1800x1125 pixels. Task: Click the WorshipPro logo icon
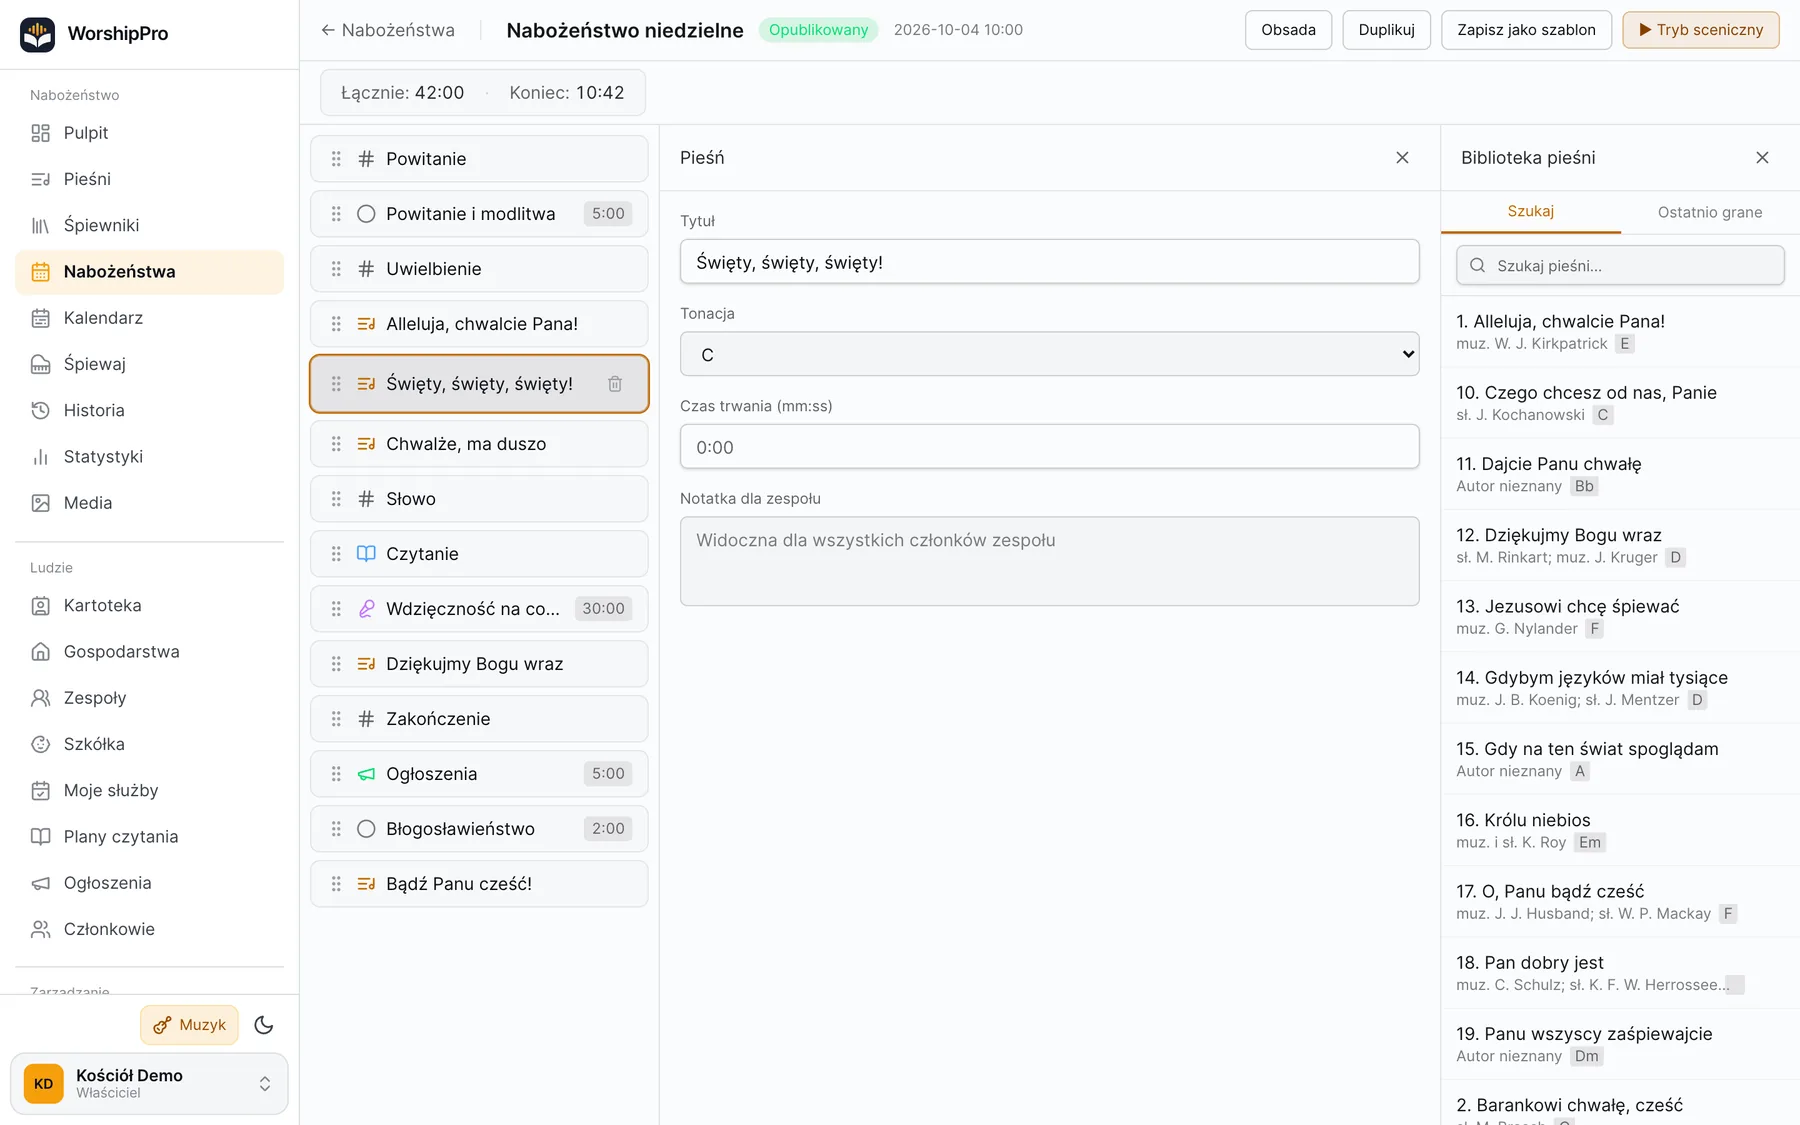38,34
